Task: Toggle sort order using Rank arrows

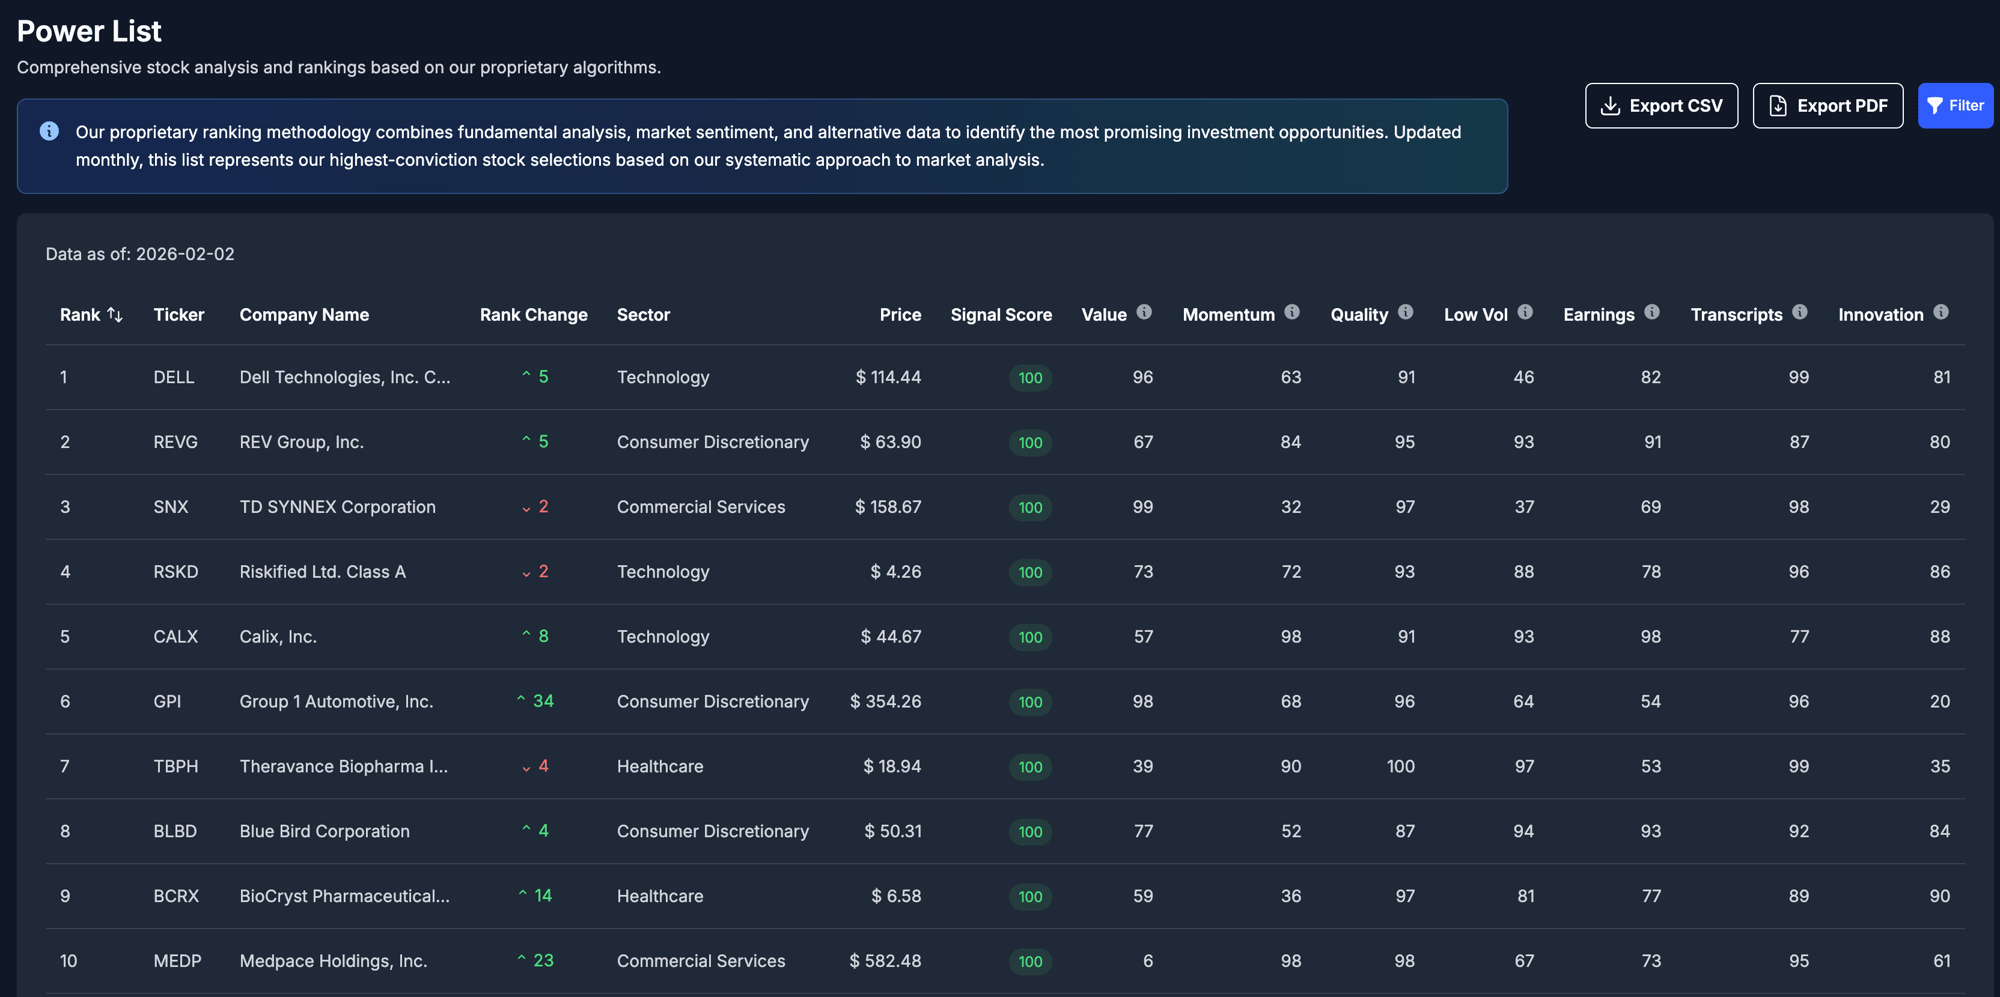Action: 115,315
